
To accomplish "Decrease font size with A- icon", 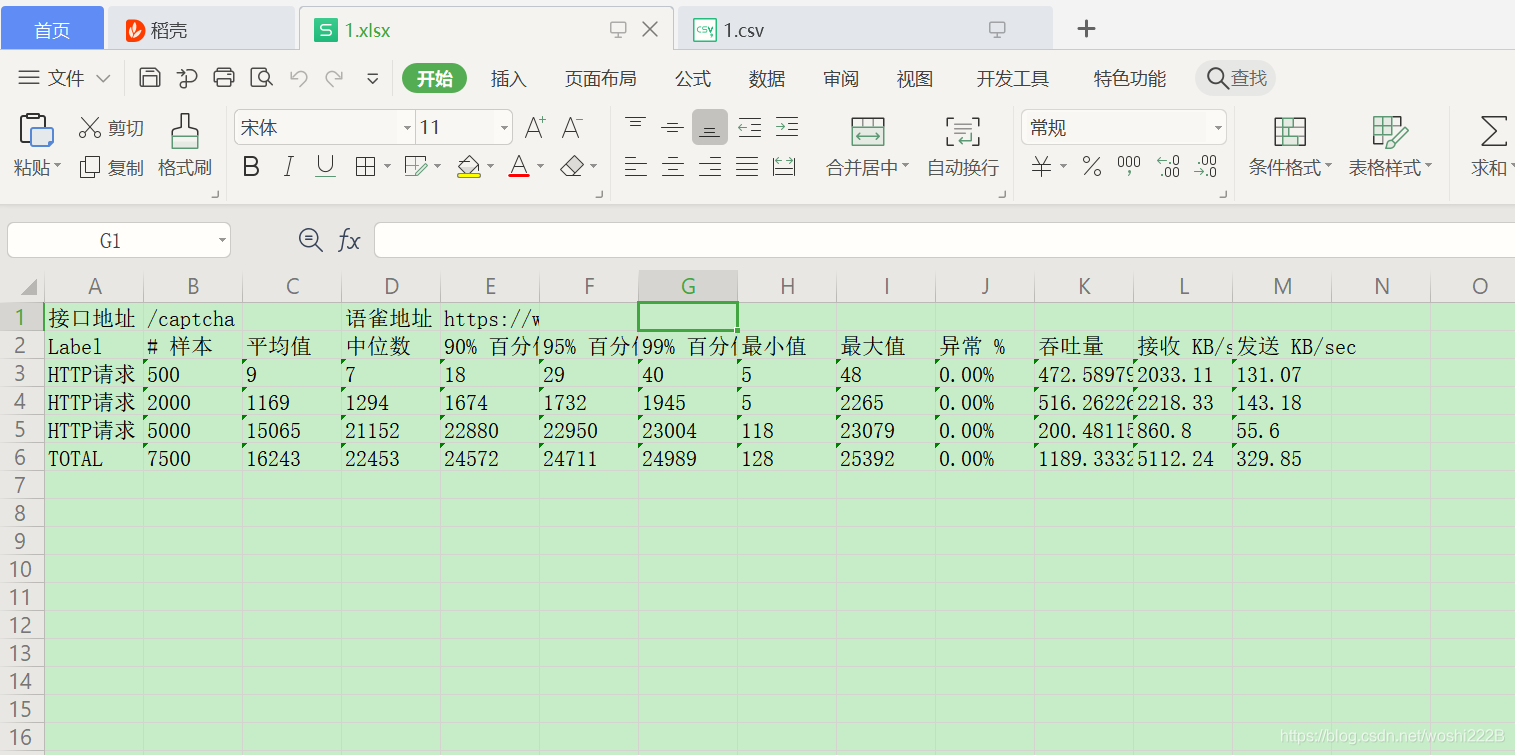I will 572,127.
